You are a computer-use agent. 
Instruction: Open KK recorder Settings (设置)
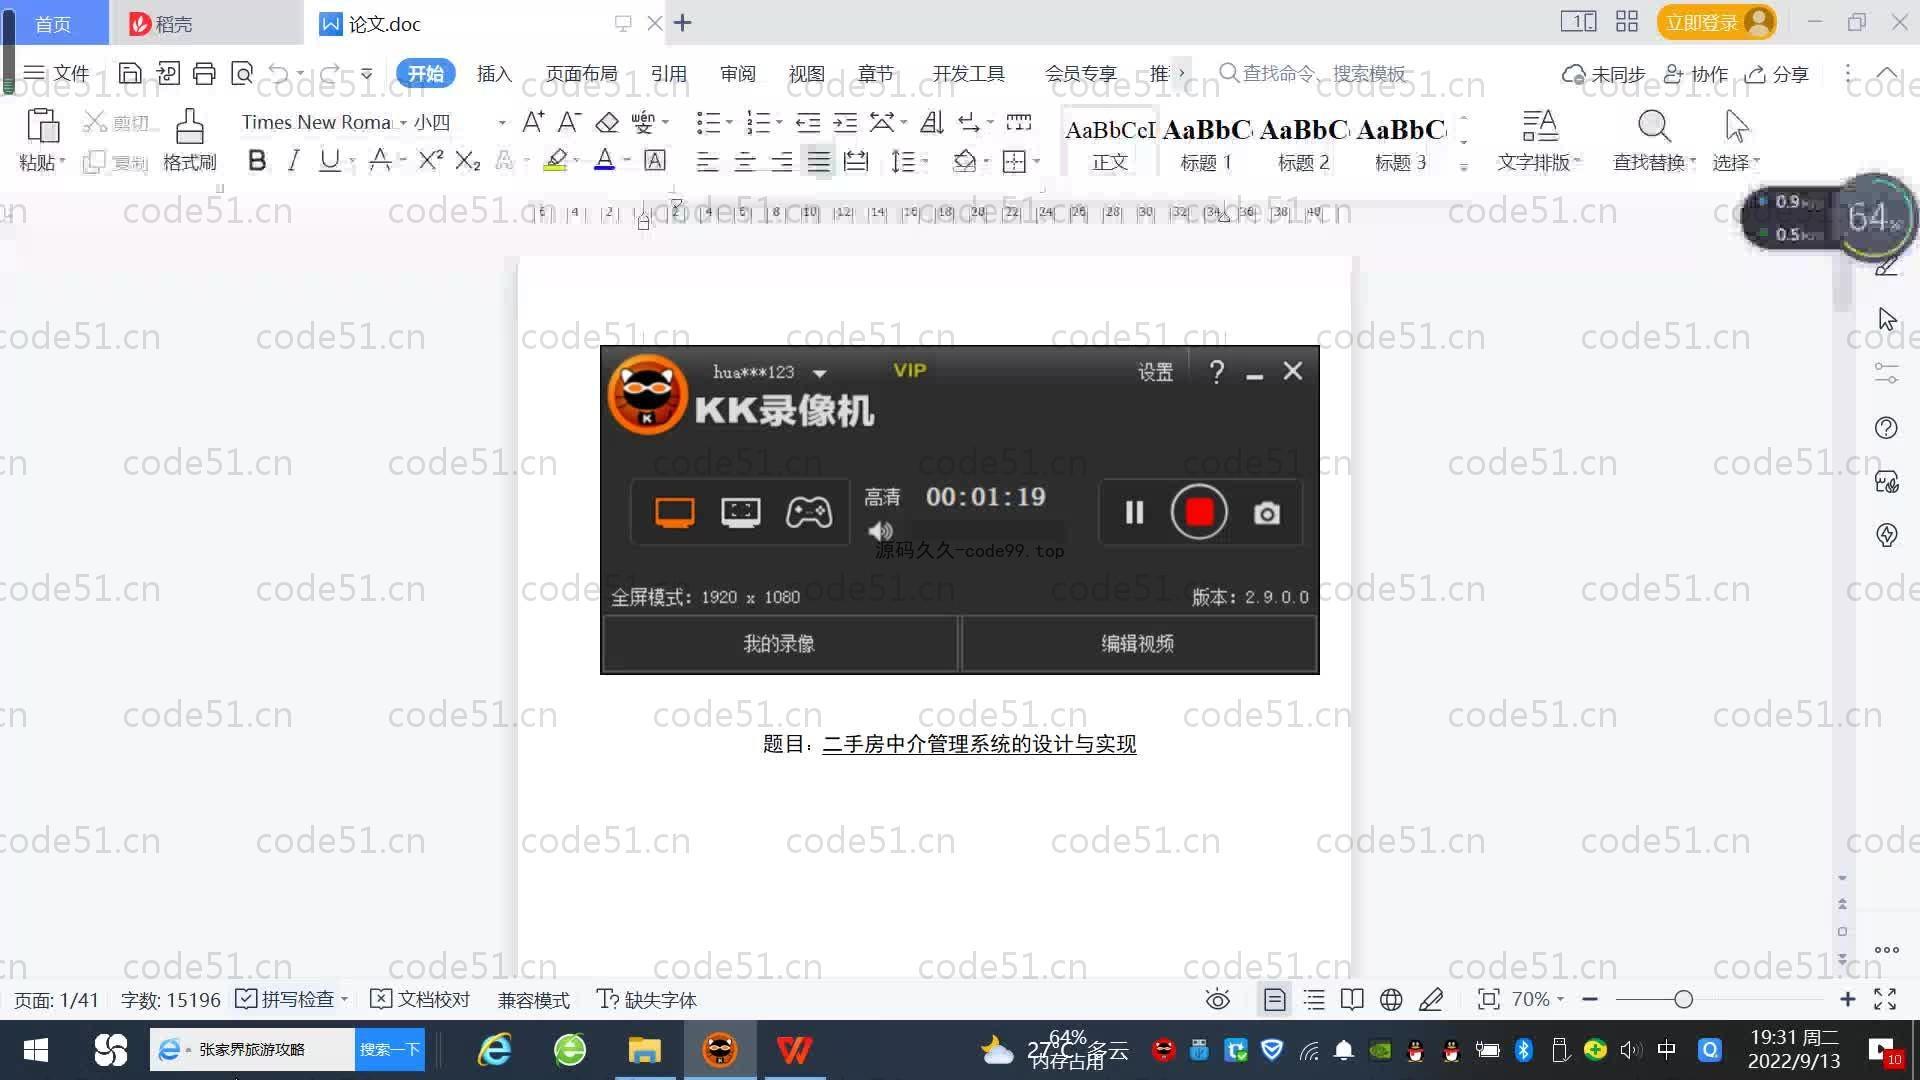pyautogui.click(x=1155, y=372)
